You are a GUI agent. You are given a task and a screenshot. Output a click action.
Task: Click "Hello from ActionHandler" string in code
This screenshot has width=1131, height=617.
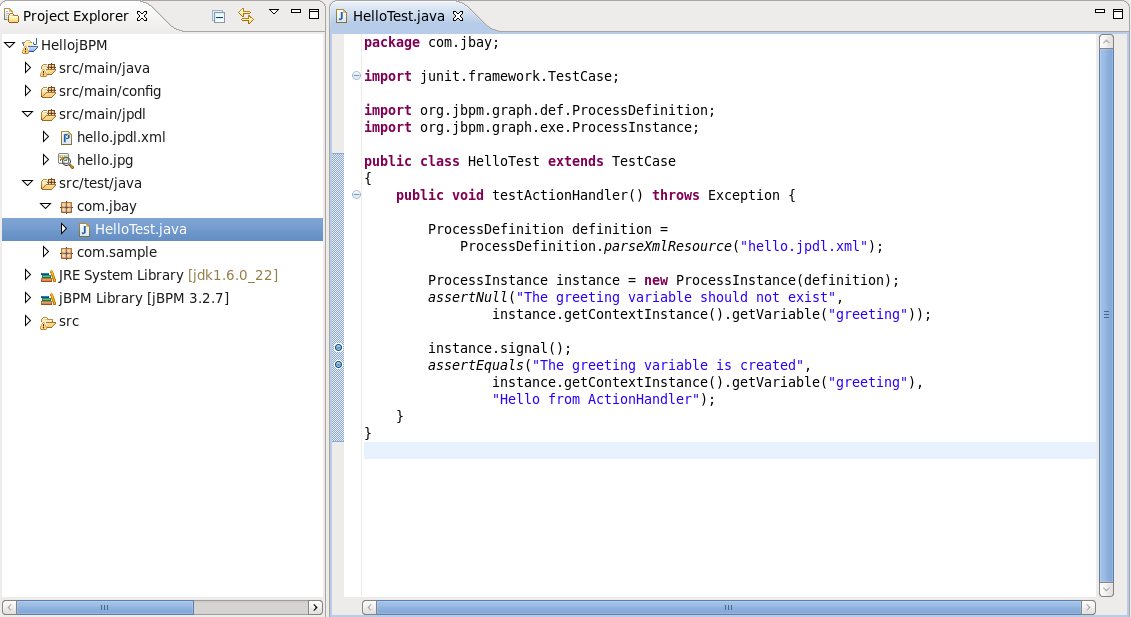click(596, 399)
